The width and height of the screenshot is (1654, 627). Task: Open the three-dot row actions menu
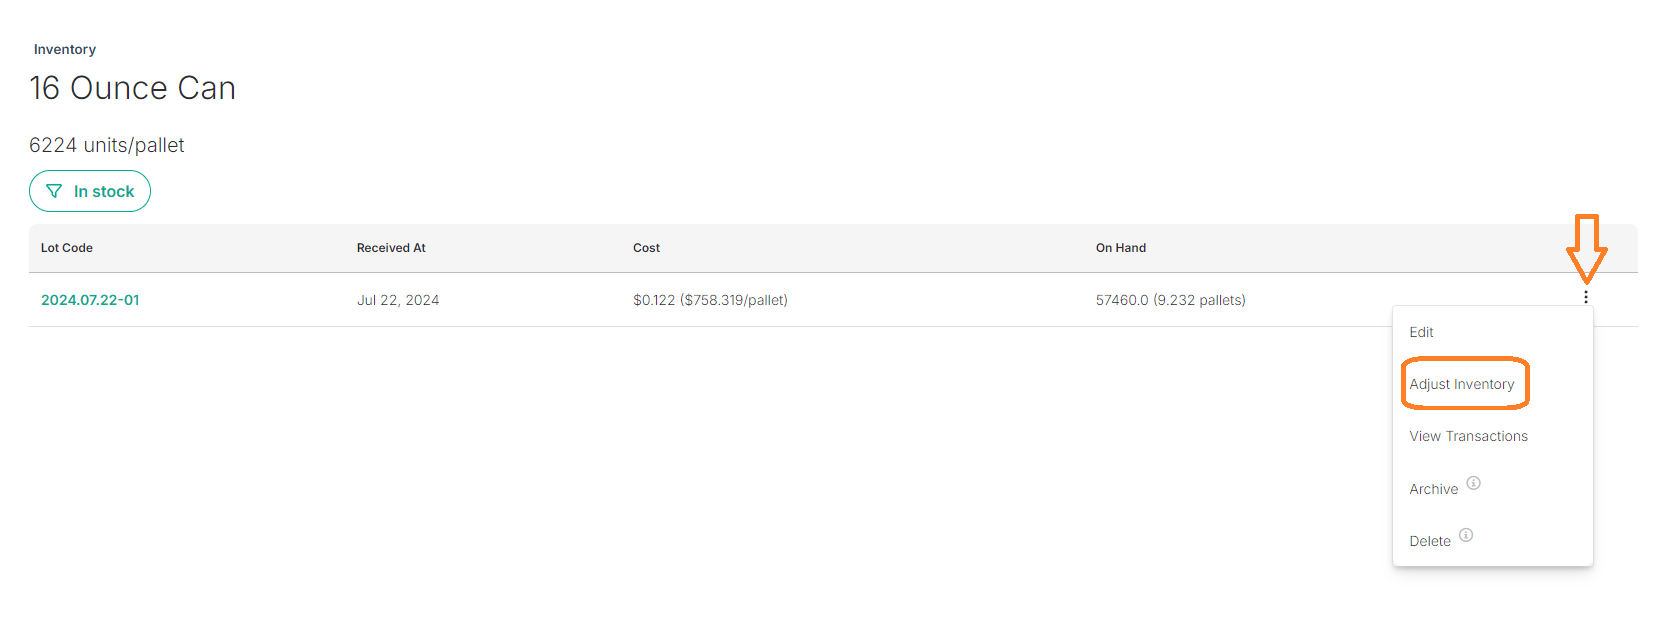pos(1585,297)
